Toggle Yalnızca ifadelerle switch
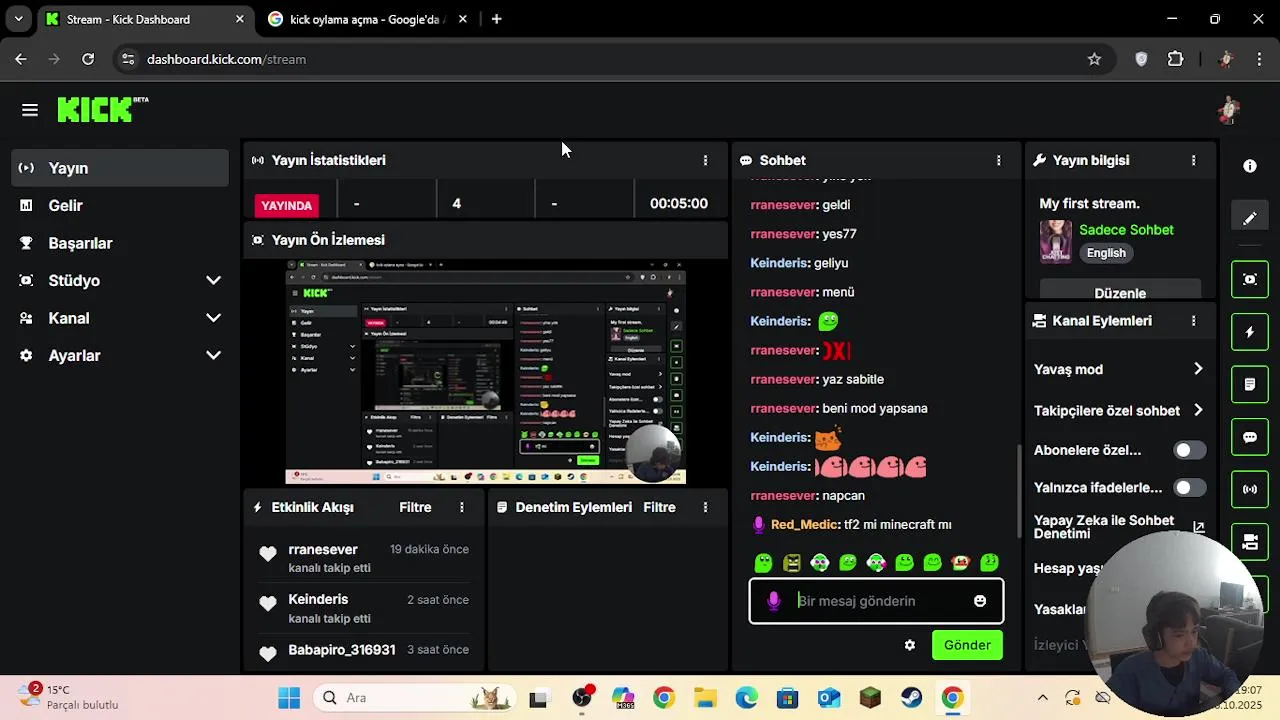Screen dimensions: 1280x720 point(1189,488)
